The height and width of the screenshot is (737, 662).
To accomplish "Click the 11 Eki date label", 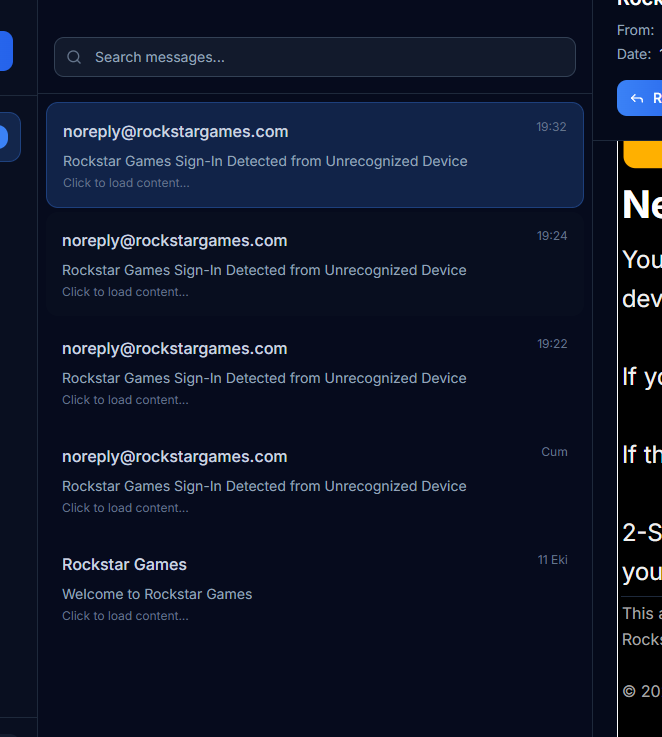I will coord(552,560).
